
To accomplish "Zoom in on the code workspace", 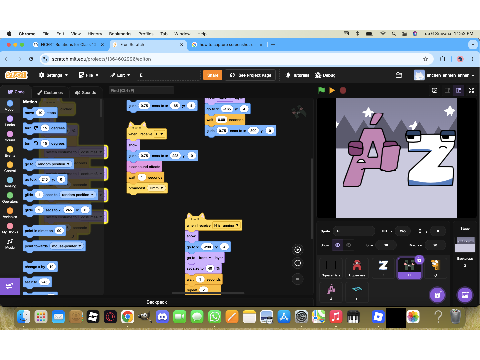I will (297, 249).
